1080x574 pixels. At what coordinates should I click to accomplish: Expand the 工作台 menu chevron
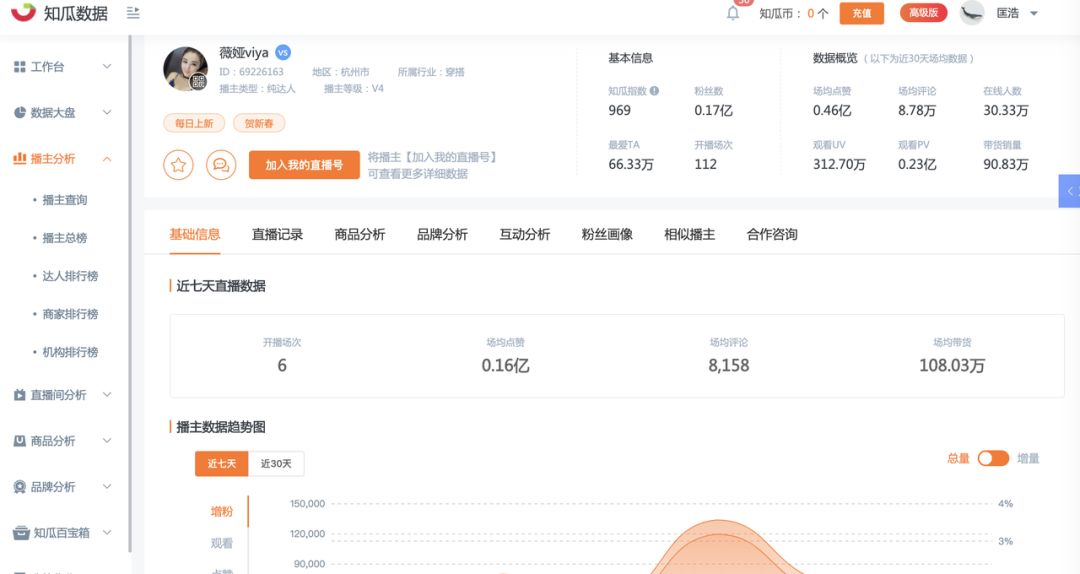point(107,67)
